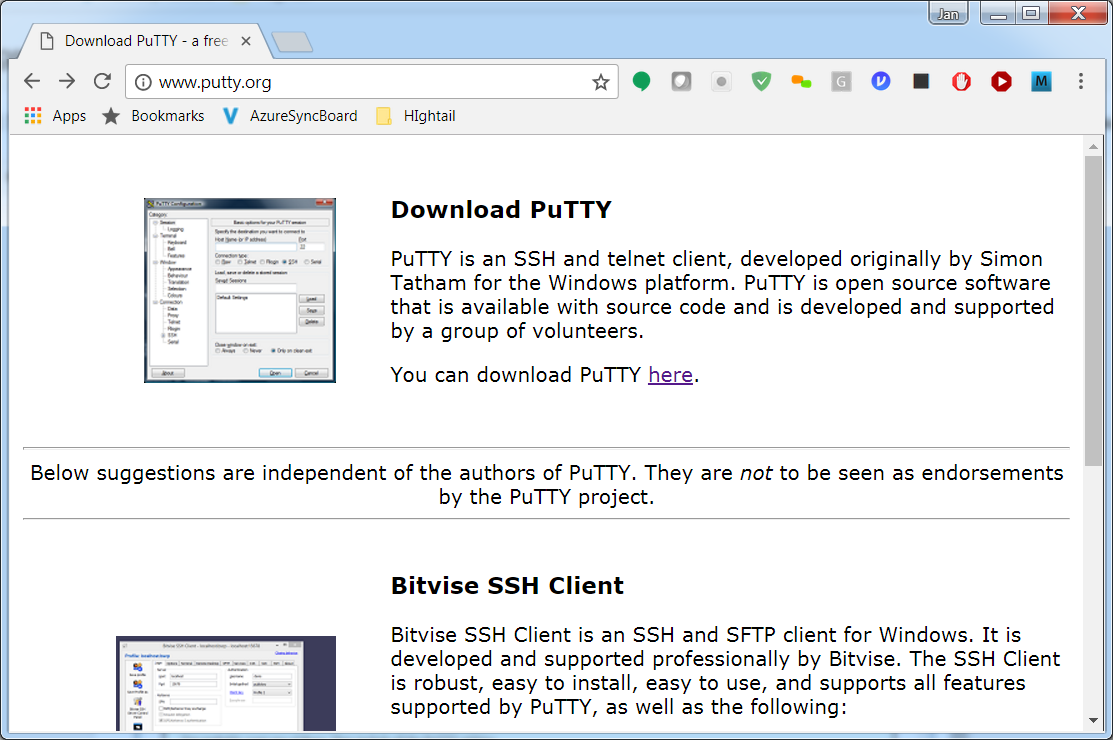Image resolution: width=1113 pixels, height=740 pixels.
Task: Open the blue circular V extension
Action: click(881, 82)
